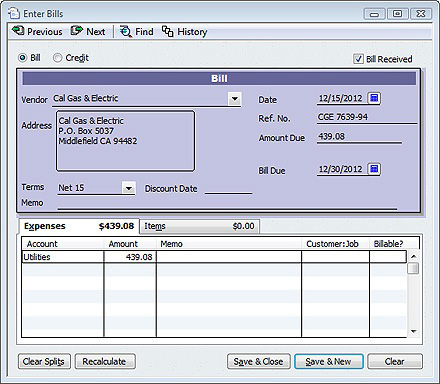Click the bill Memo field
Screen dimensions: 440x384
click(227, 203)
